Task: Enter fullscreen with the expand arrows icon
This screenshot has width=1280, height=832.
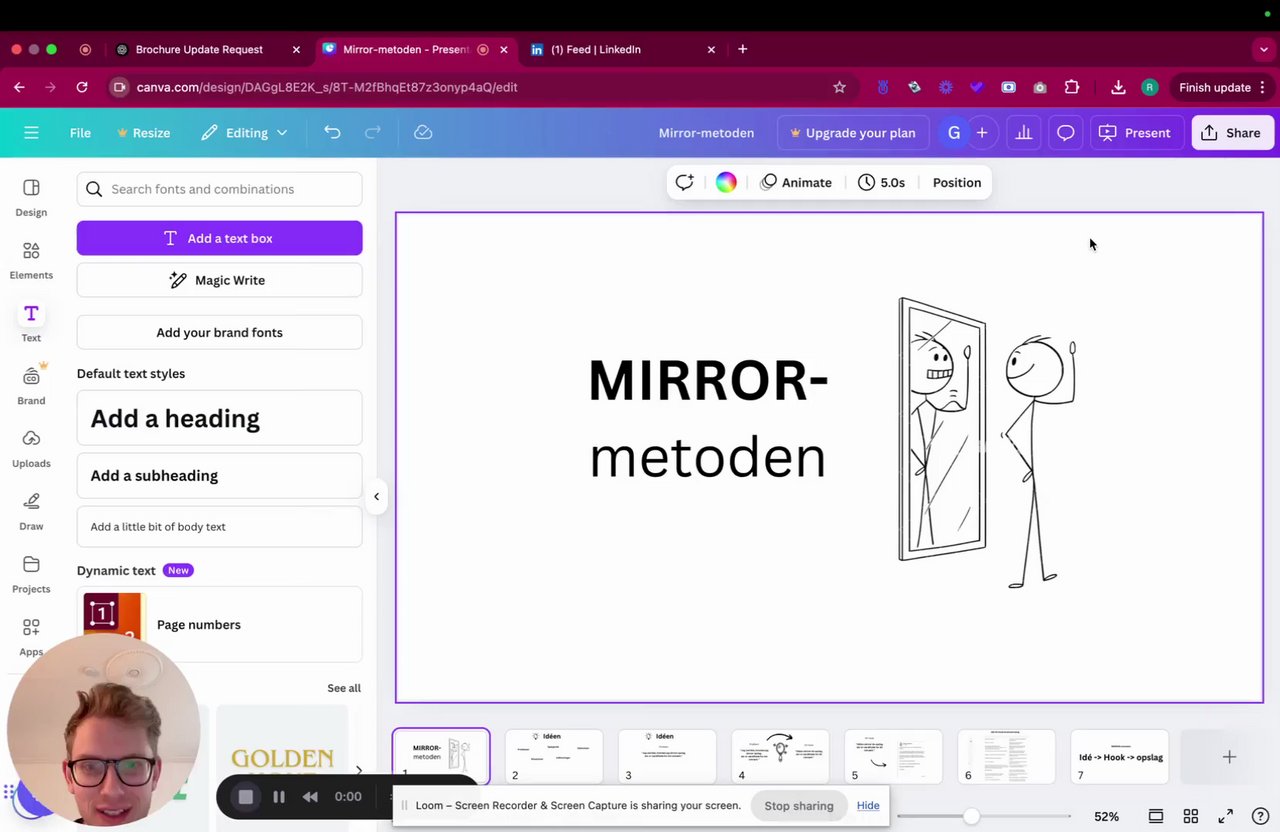Action: coord(1226,816)
